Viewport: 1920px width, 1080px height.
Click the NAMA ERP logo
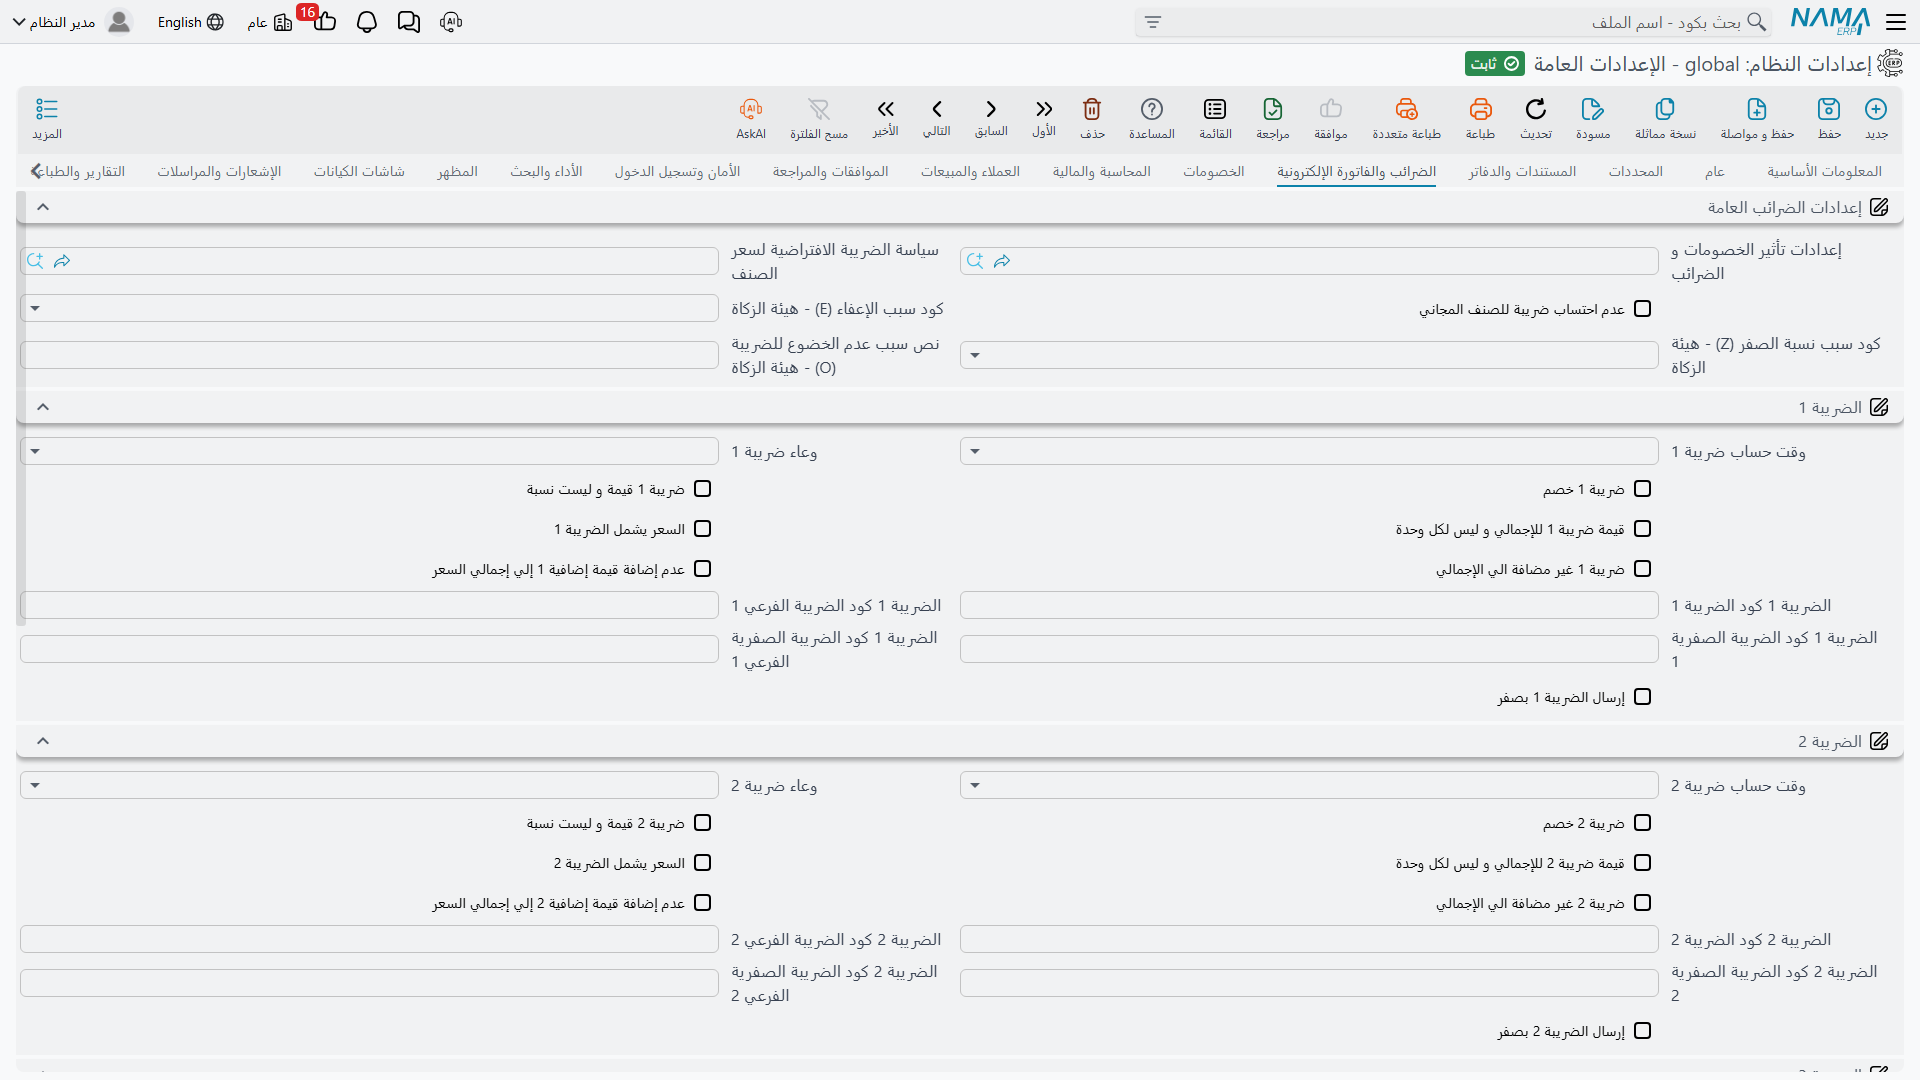[1830, 21]
